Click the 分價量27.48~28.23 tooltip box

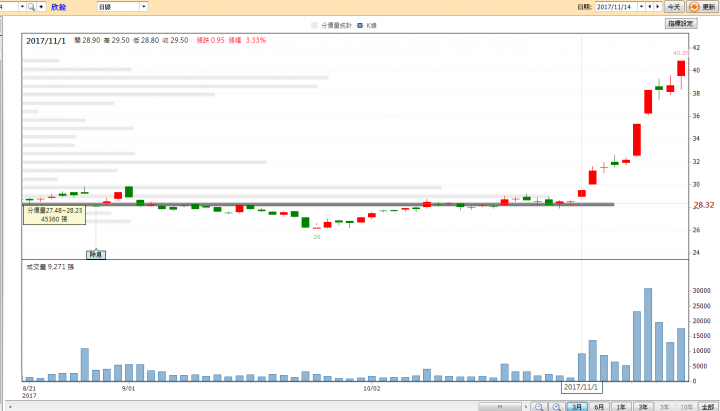pyautogui.click(x=54, y=215)
